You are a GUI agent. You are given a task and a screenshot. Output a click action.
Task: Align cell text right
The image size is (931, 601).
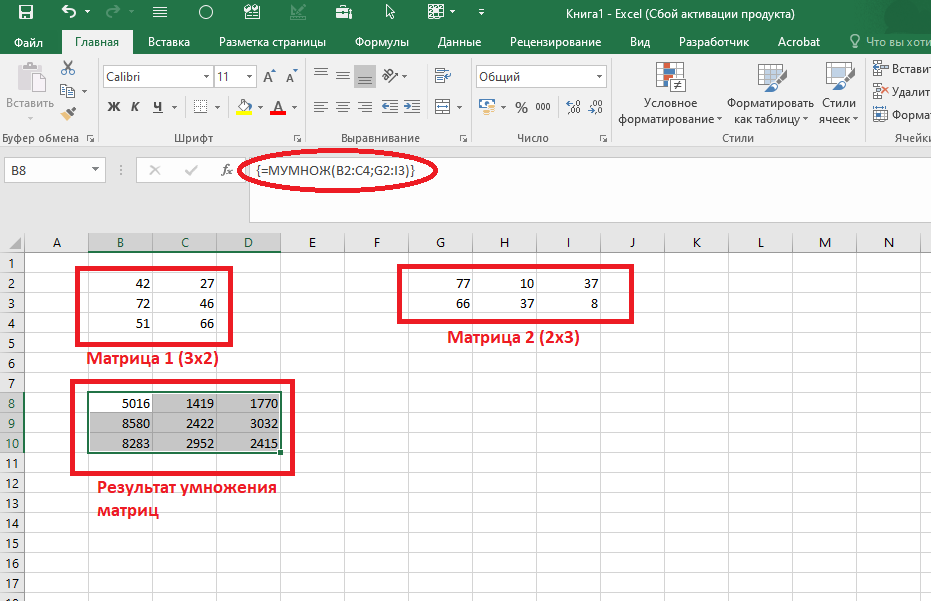[x=365, y=107]
